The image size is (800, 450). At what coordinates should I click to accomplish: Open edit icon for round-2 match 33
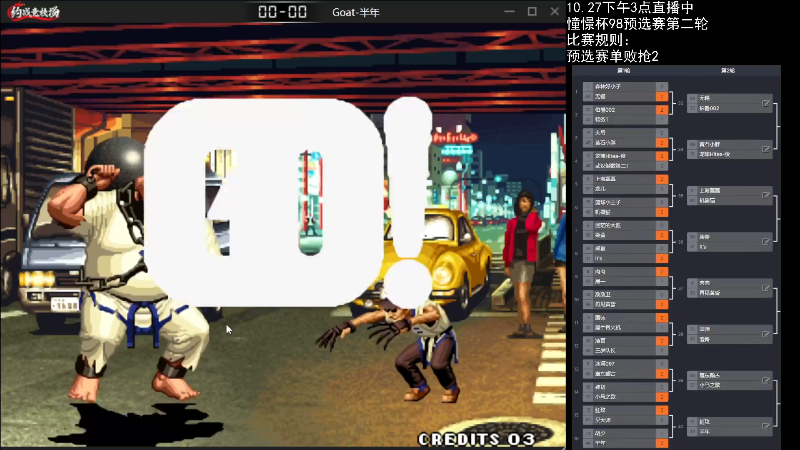pyautogui.click(x=766, y=103)
